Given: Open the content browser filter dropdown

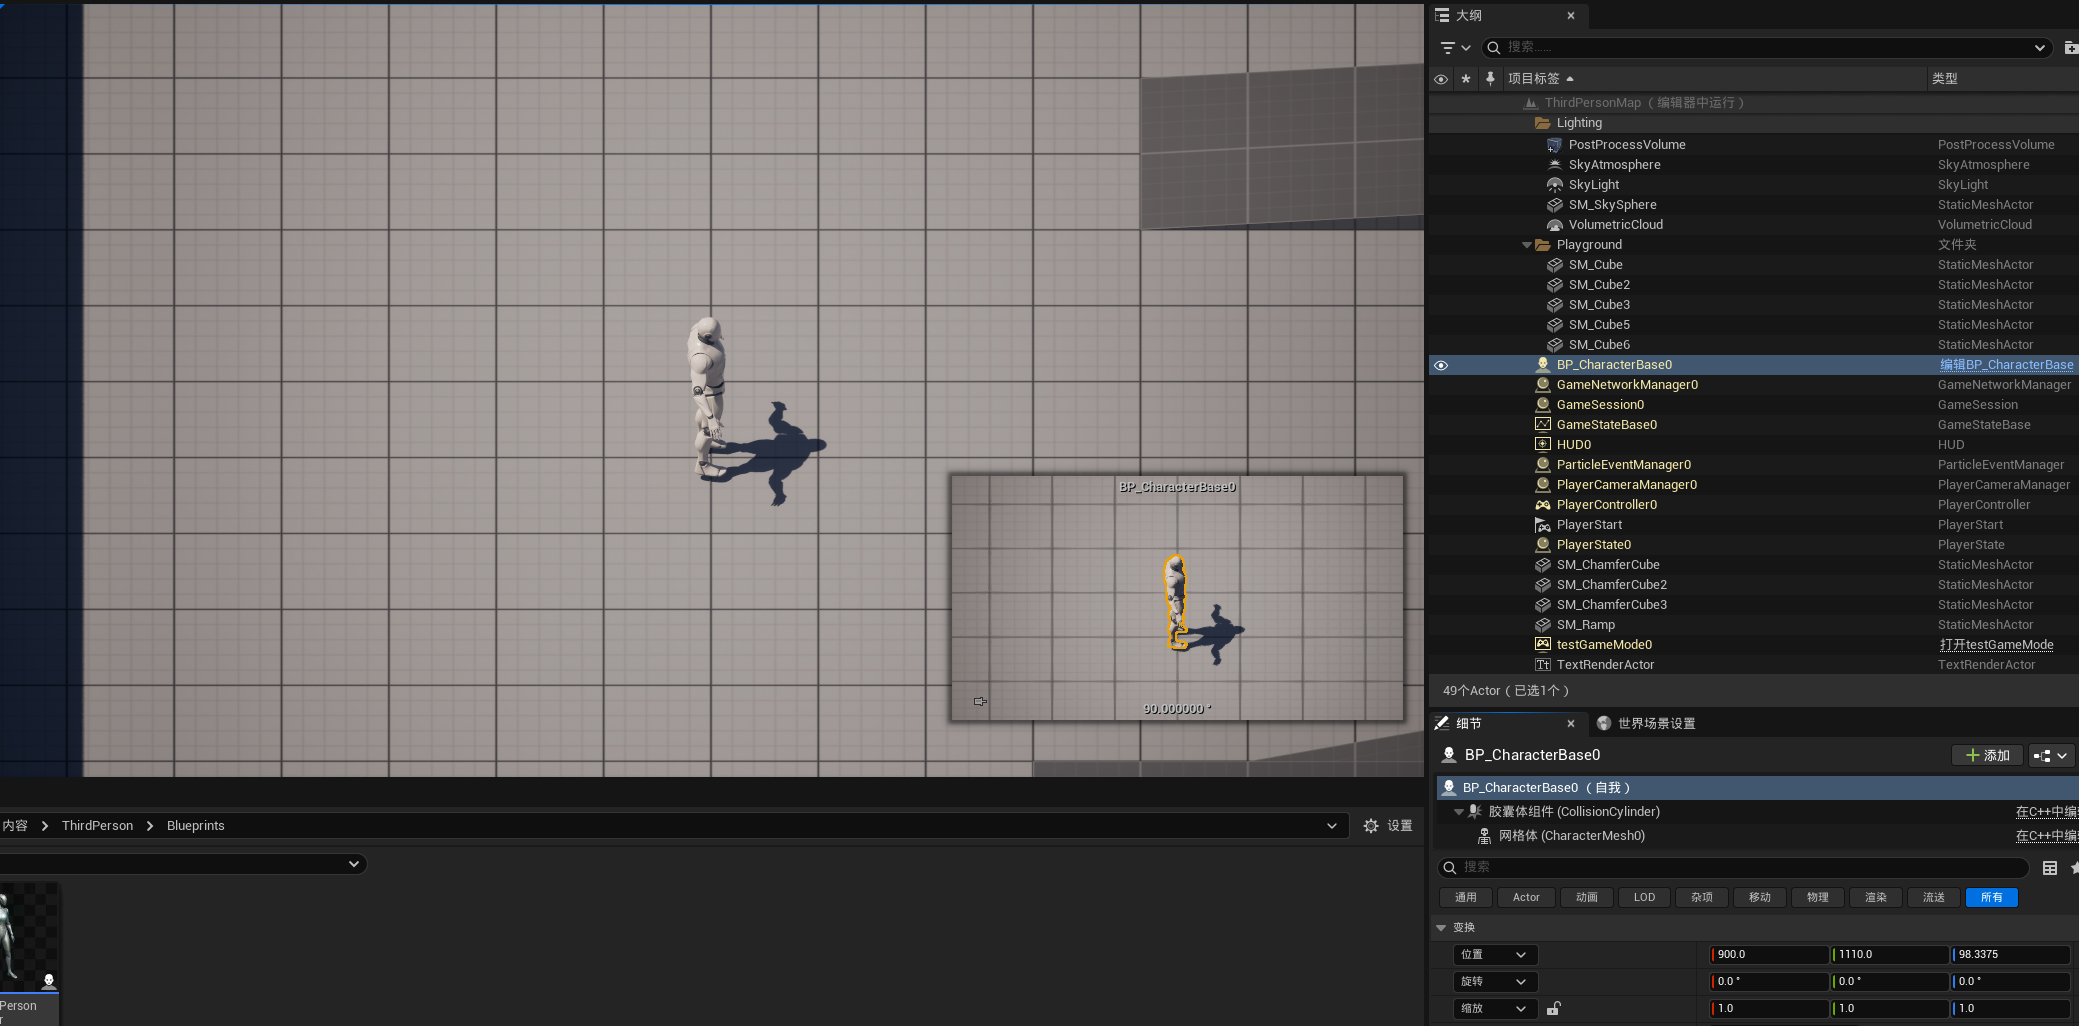Looking at the screenshot, I should pyautogui.click(x=354, y=864).
